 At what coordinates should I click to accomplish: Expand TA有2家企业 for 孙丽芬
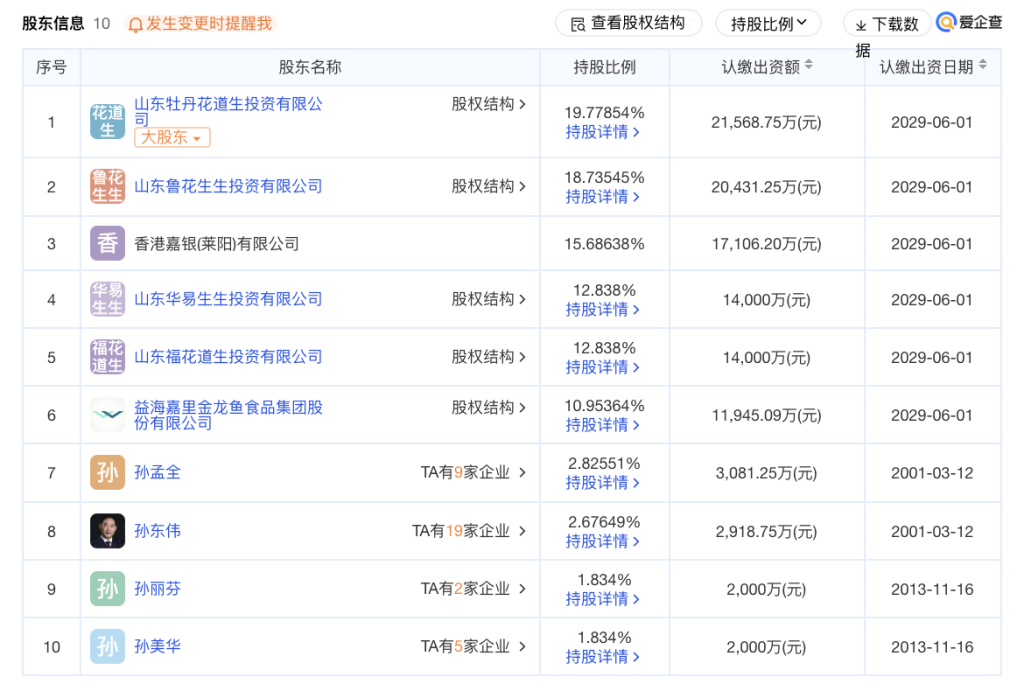[473, 589]
